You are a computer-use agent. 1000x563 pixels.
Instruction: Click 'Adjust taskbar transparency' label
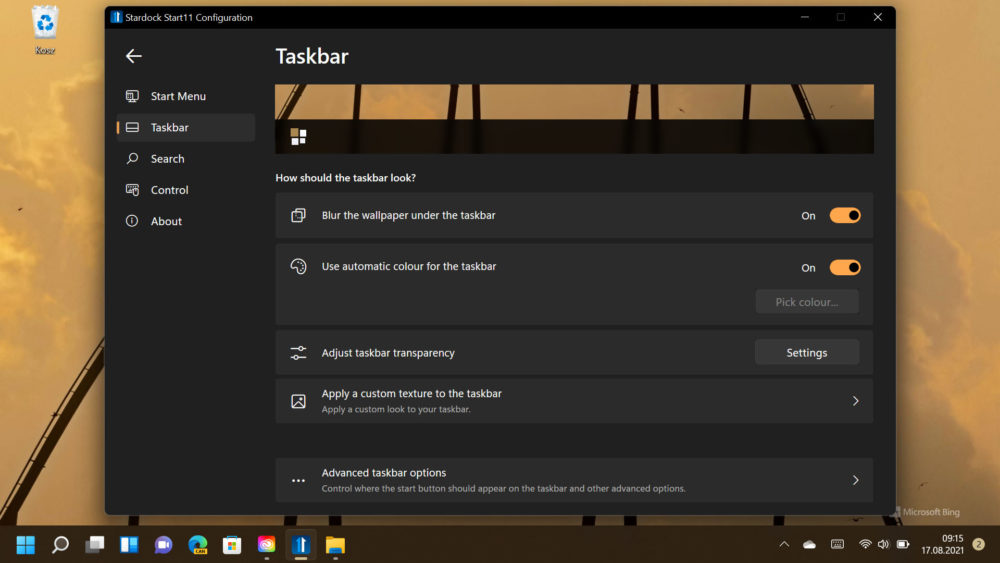click(388, 353)
